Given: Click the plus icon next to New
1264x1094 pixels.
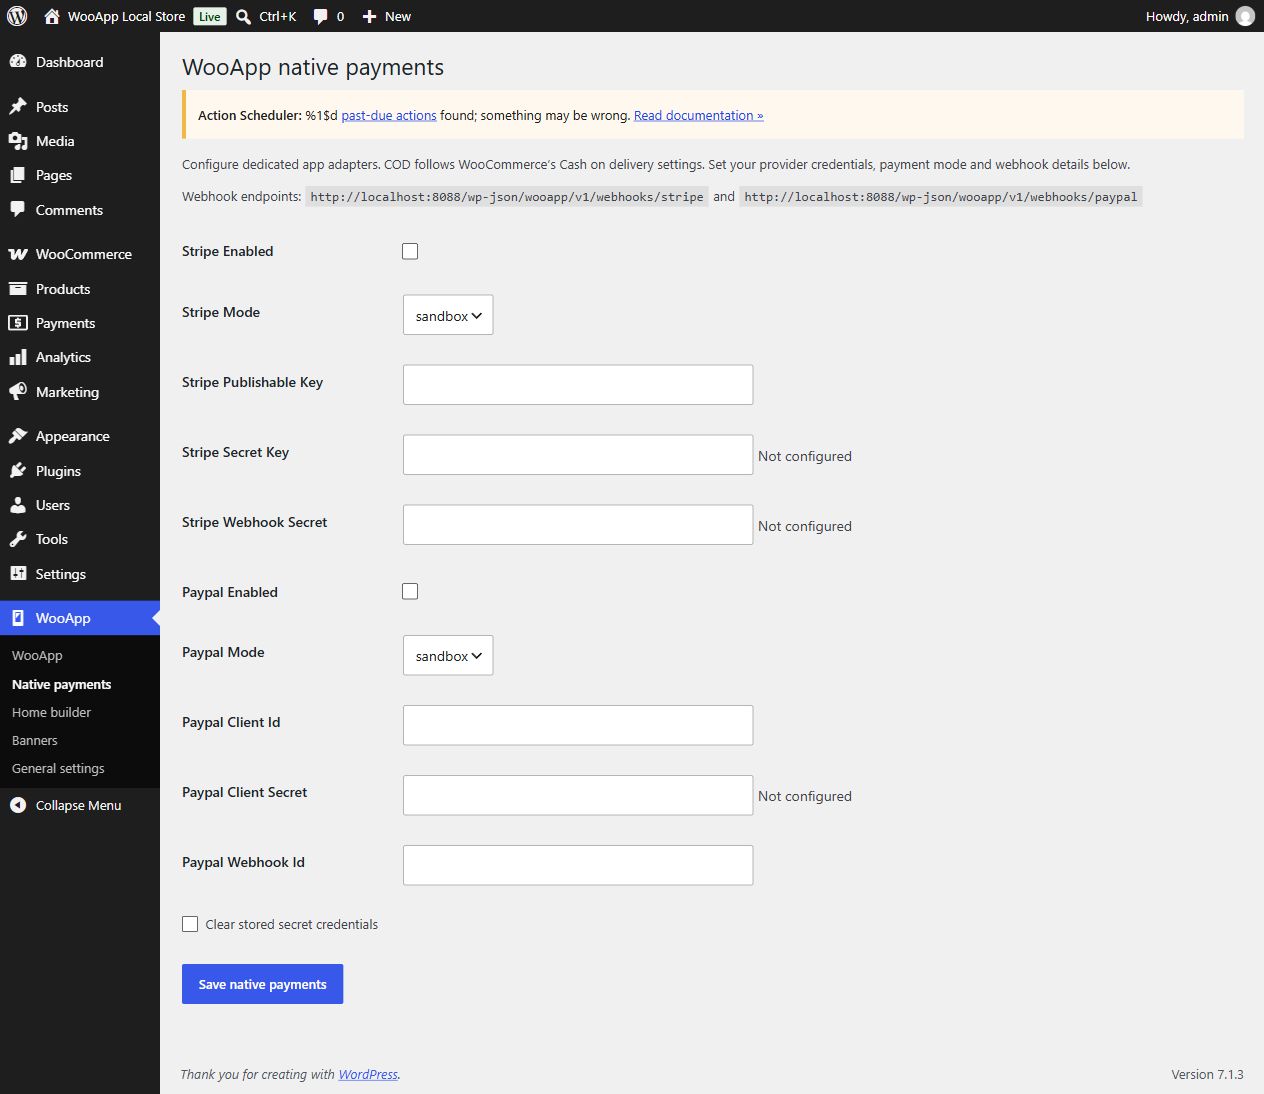Looking at the screenshot, I should (369, 16).
